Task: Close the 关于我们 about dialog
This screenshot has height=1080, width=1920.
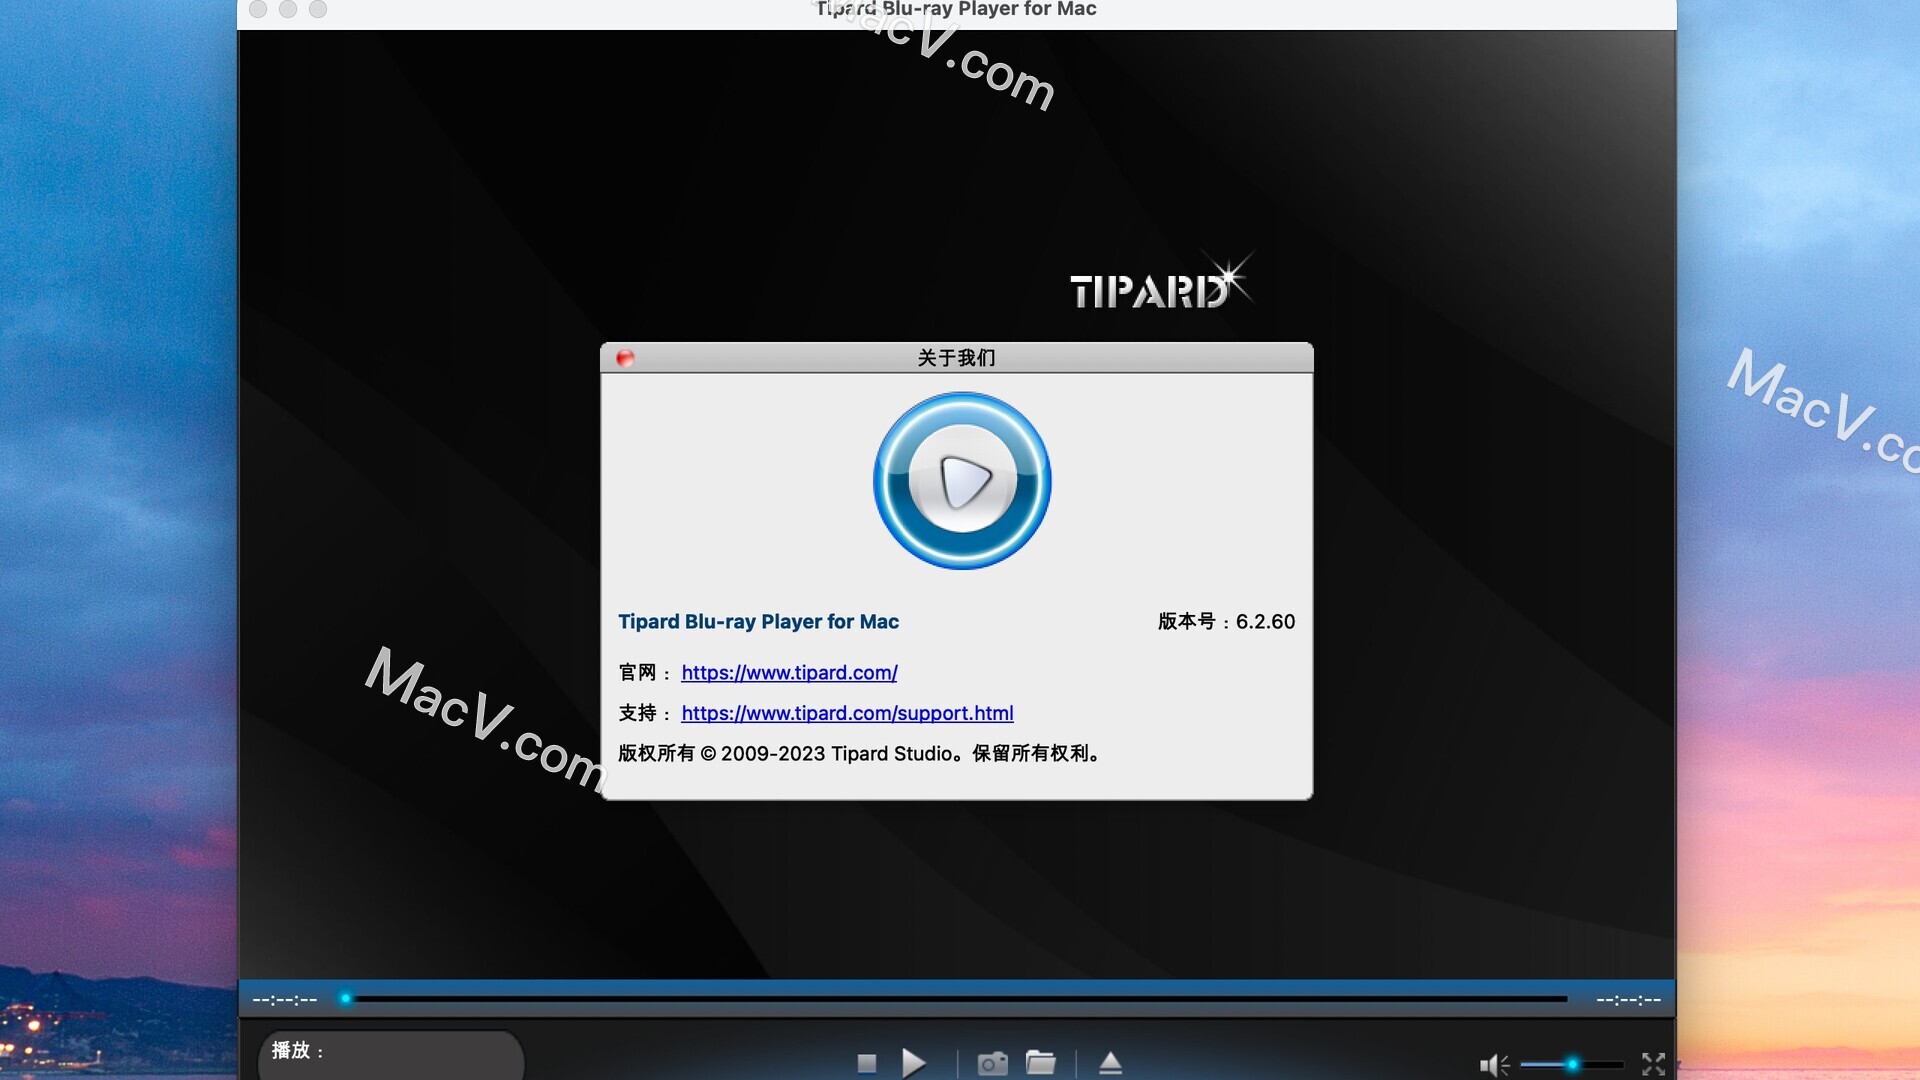Action: [x=625, y=358]
